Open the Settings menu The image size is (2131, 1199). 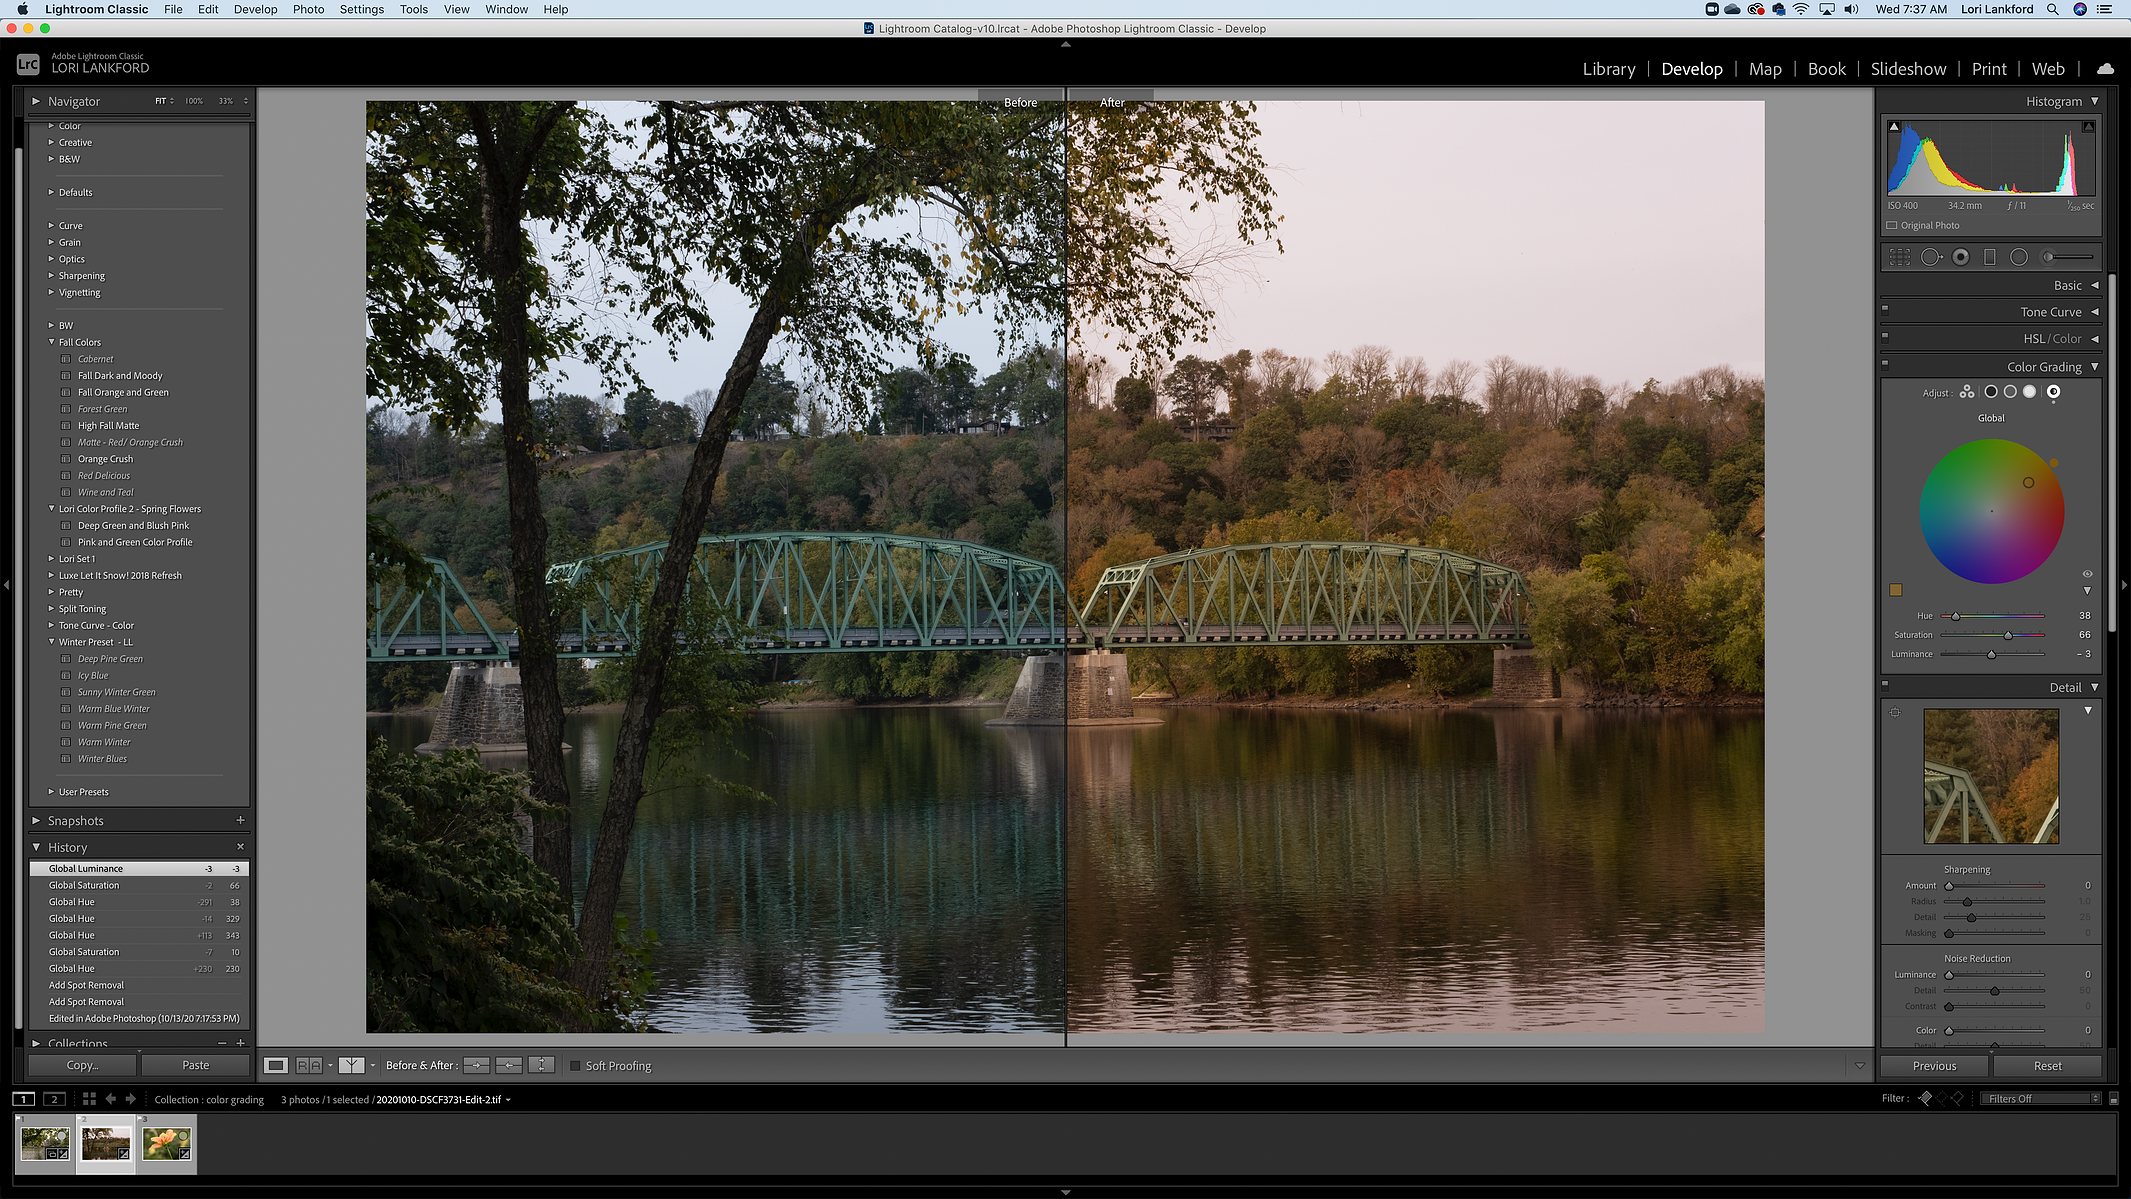tap(361, 9)
